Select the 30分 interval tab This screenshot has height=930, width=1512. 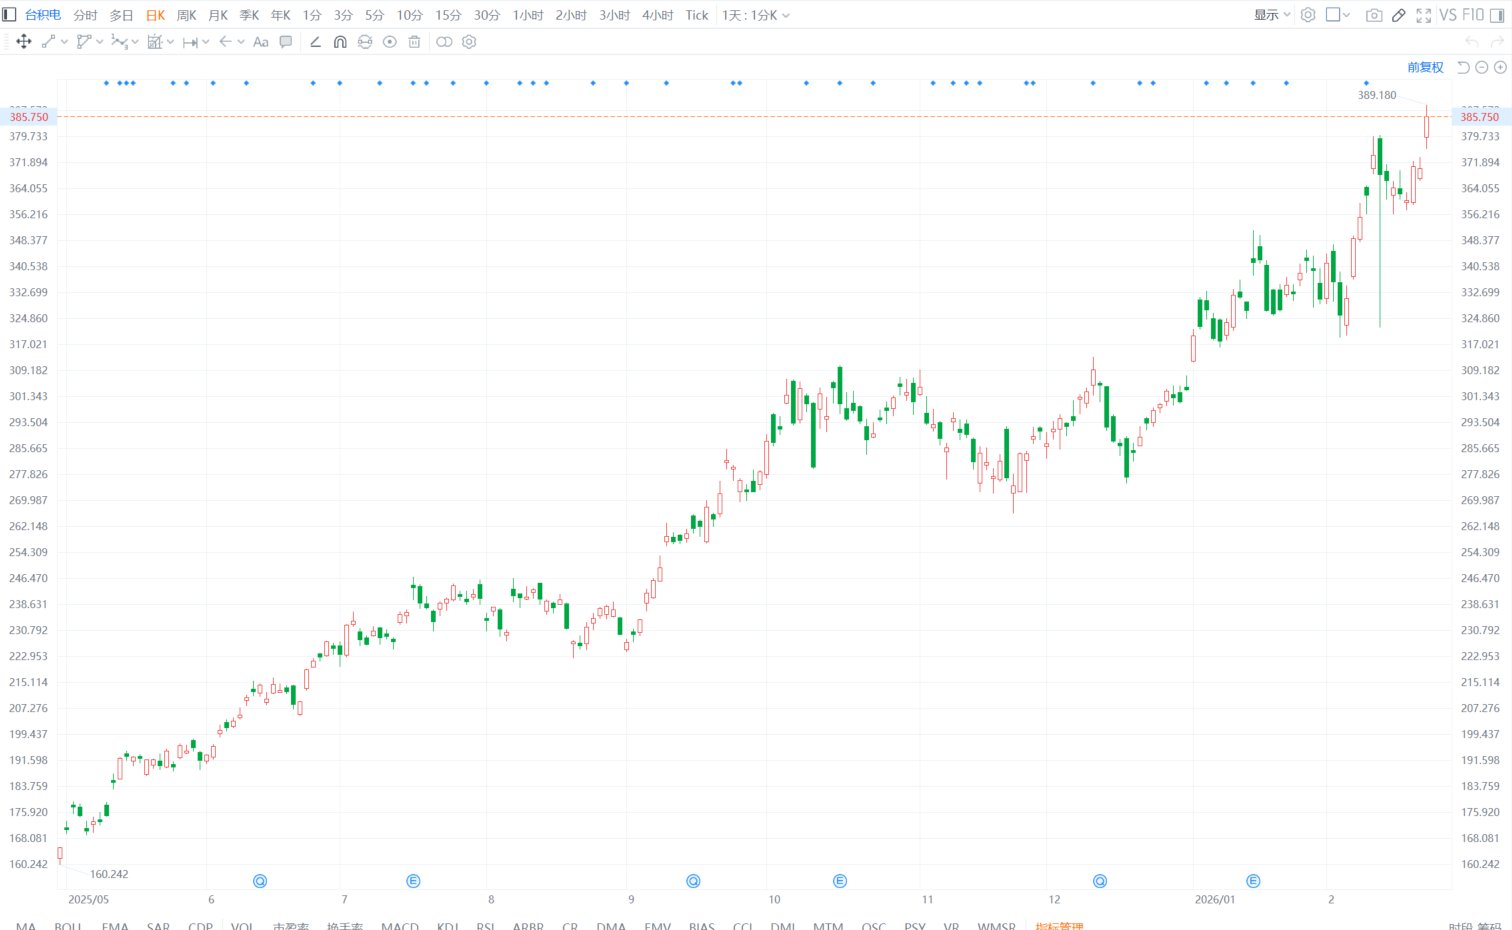tap(487, 15)
